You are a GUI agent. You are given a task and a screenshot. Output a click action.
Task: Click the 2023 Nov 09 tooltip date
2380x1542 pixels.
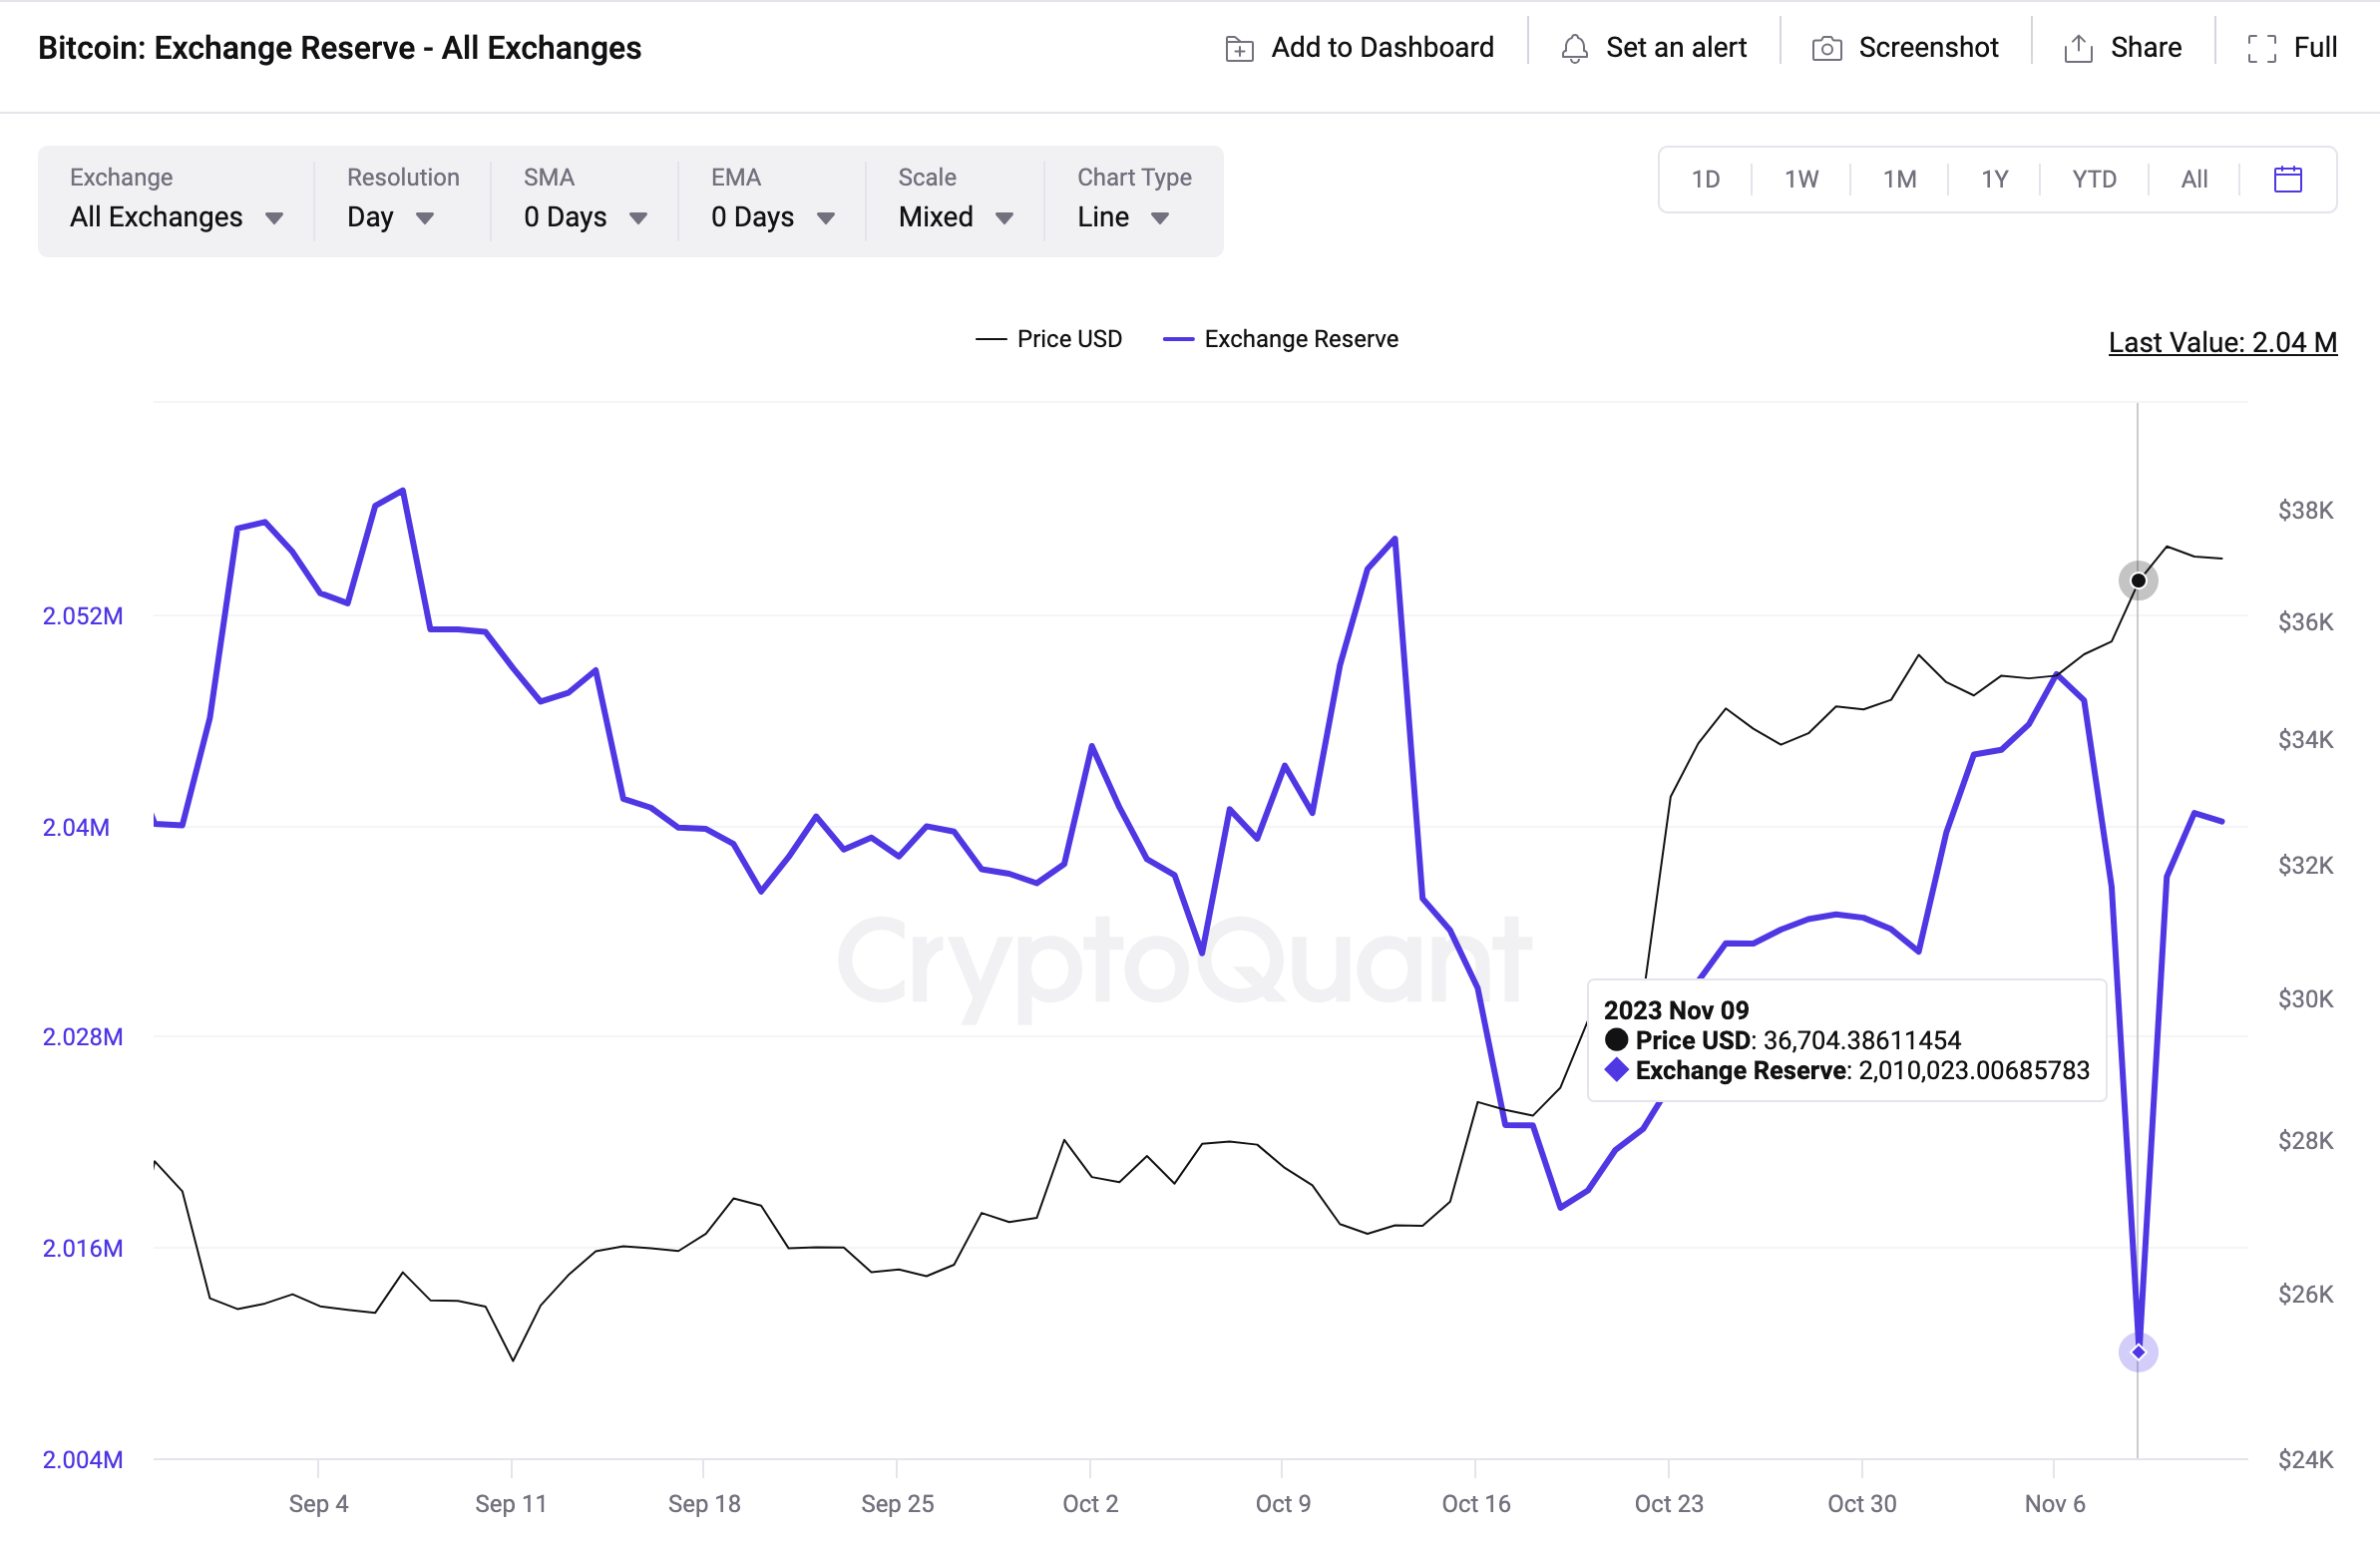[1676, 1010]
